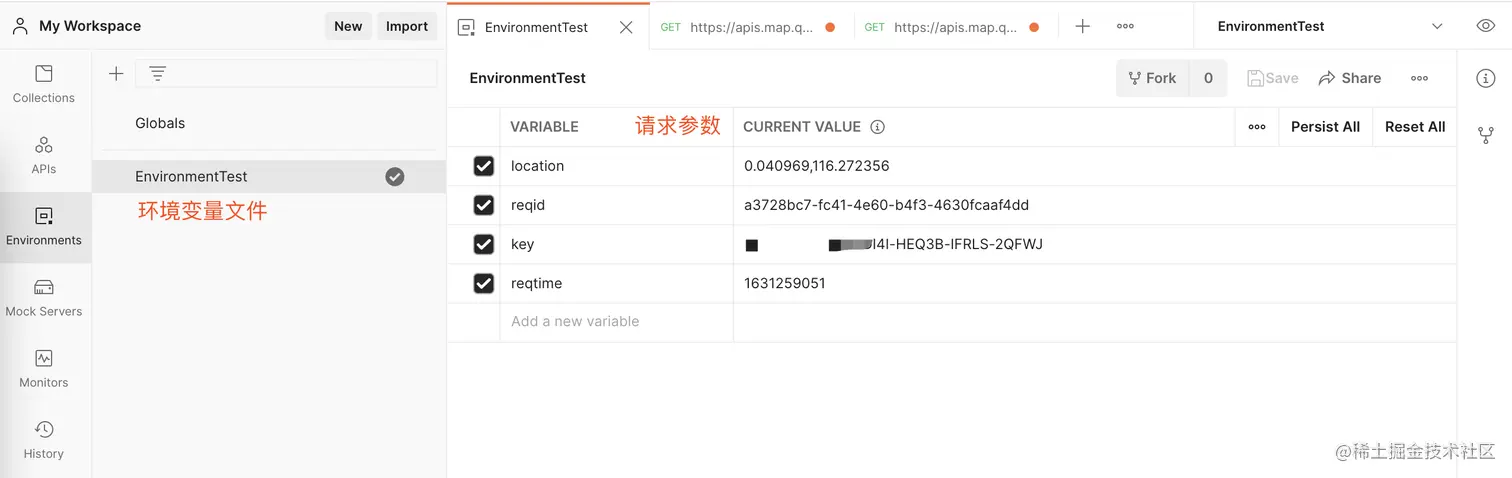This screenshot has height=478, width=1512.
Task: Open the forks/changelog icon in right sidebar
Action: [1485, 134]
